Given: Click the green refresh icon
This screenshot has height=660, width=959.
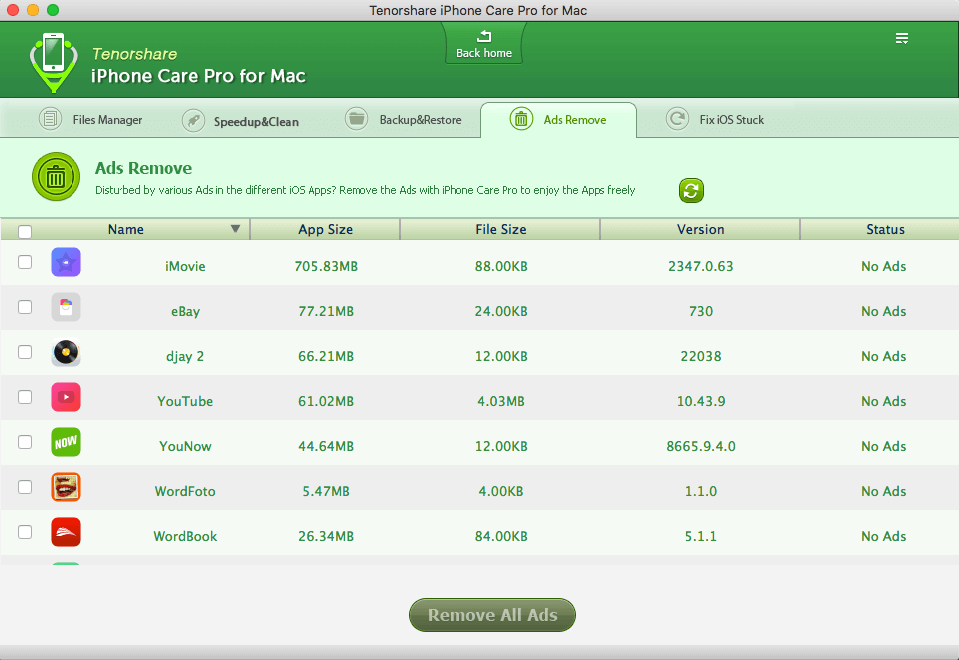Looking at the screenshot, I should (x=691, y=190).
